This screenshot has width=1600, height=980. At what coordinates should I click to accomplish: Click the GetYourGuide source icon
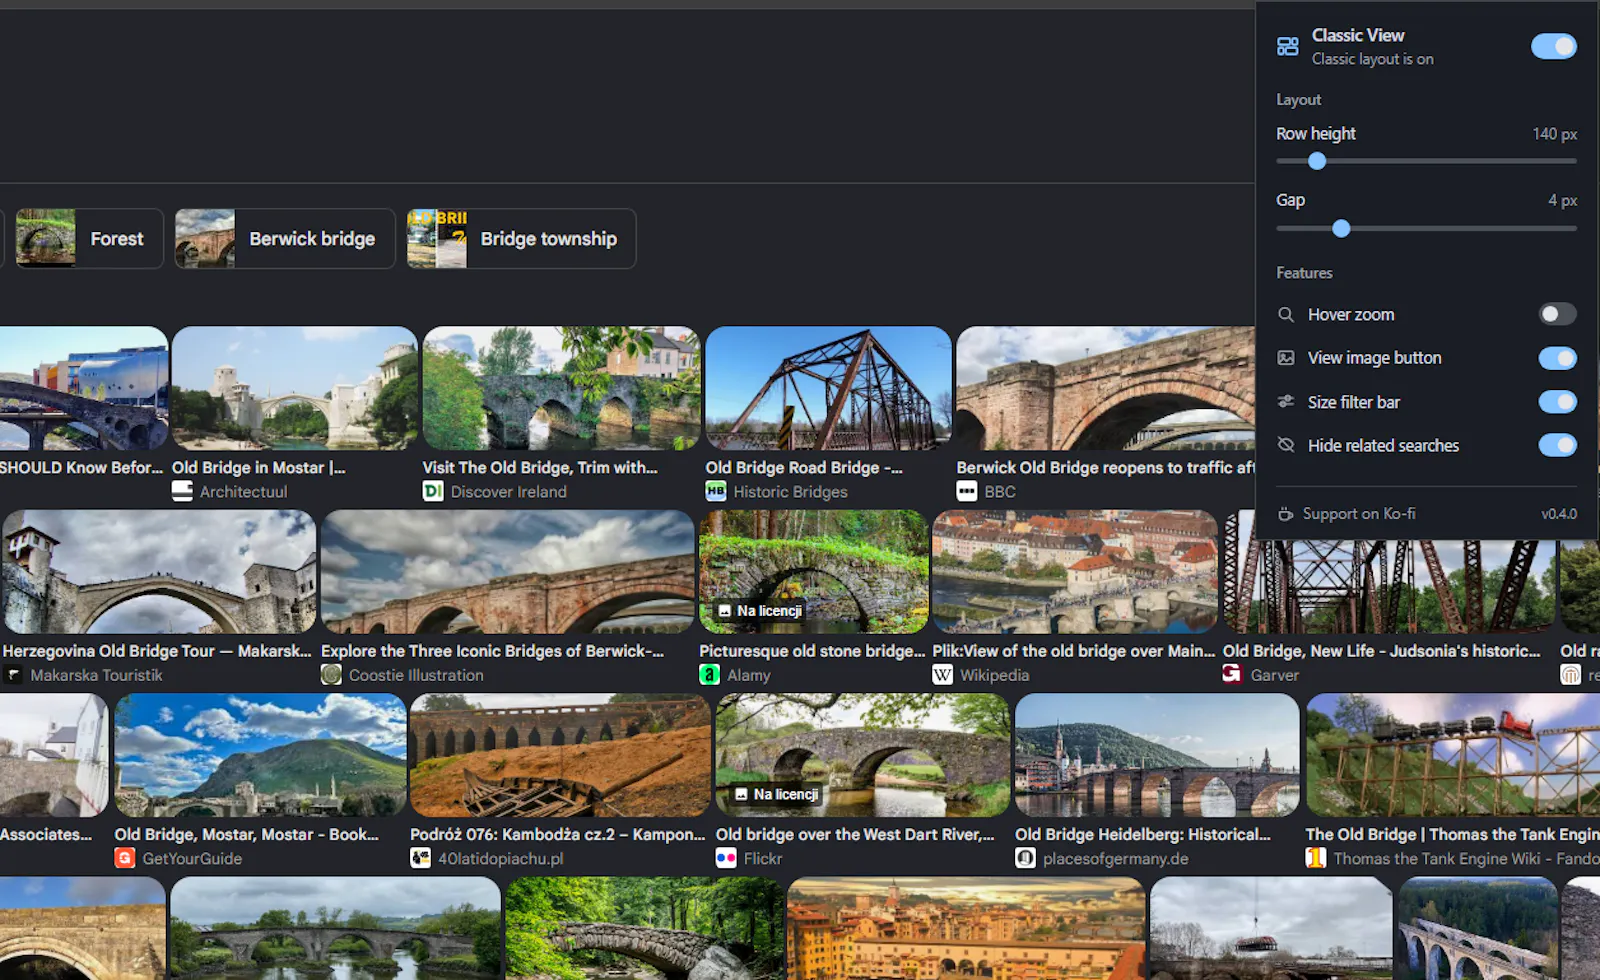[125, 858]
